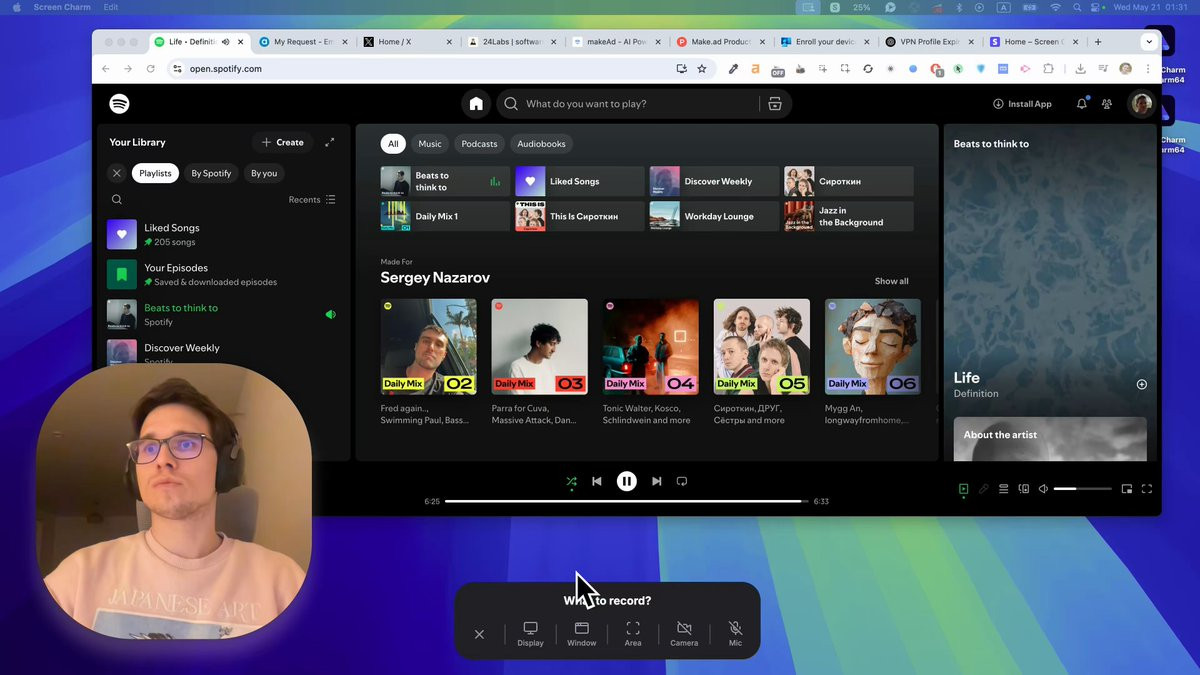Select the Podcasts filter chip
This screenshot has height=675, width=1200.
[479, 144]
